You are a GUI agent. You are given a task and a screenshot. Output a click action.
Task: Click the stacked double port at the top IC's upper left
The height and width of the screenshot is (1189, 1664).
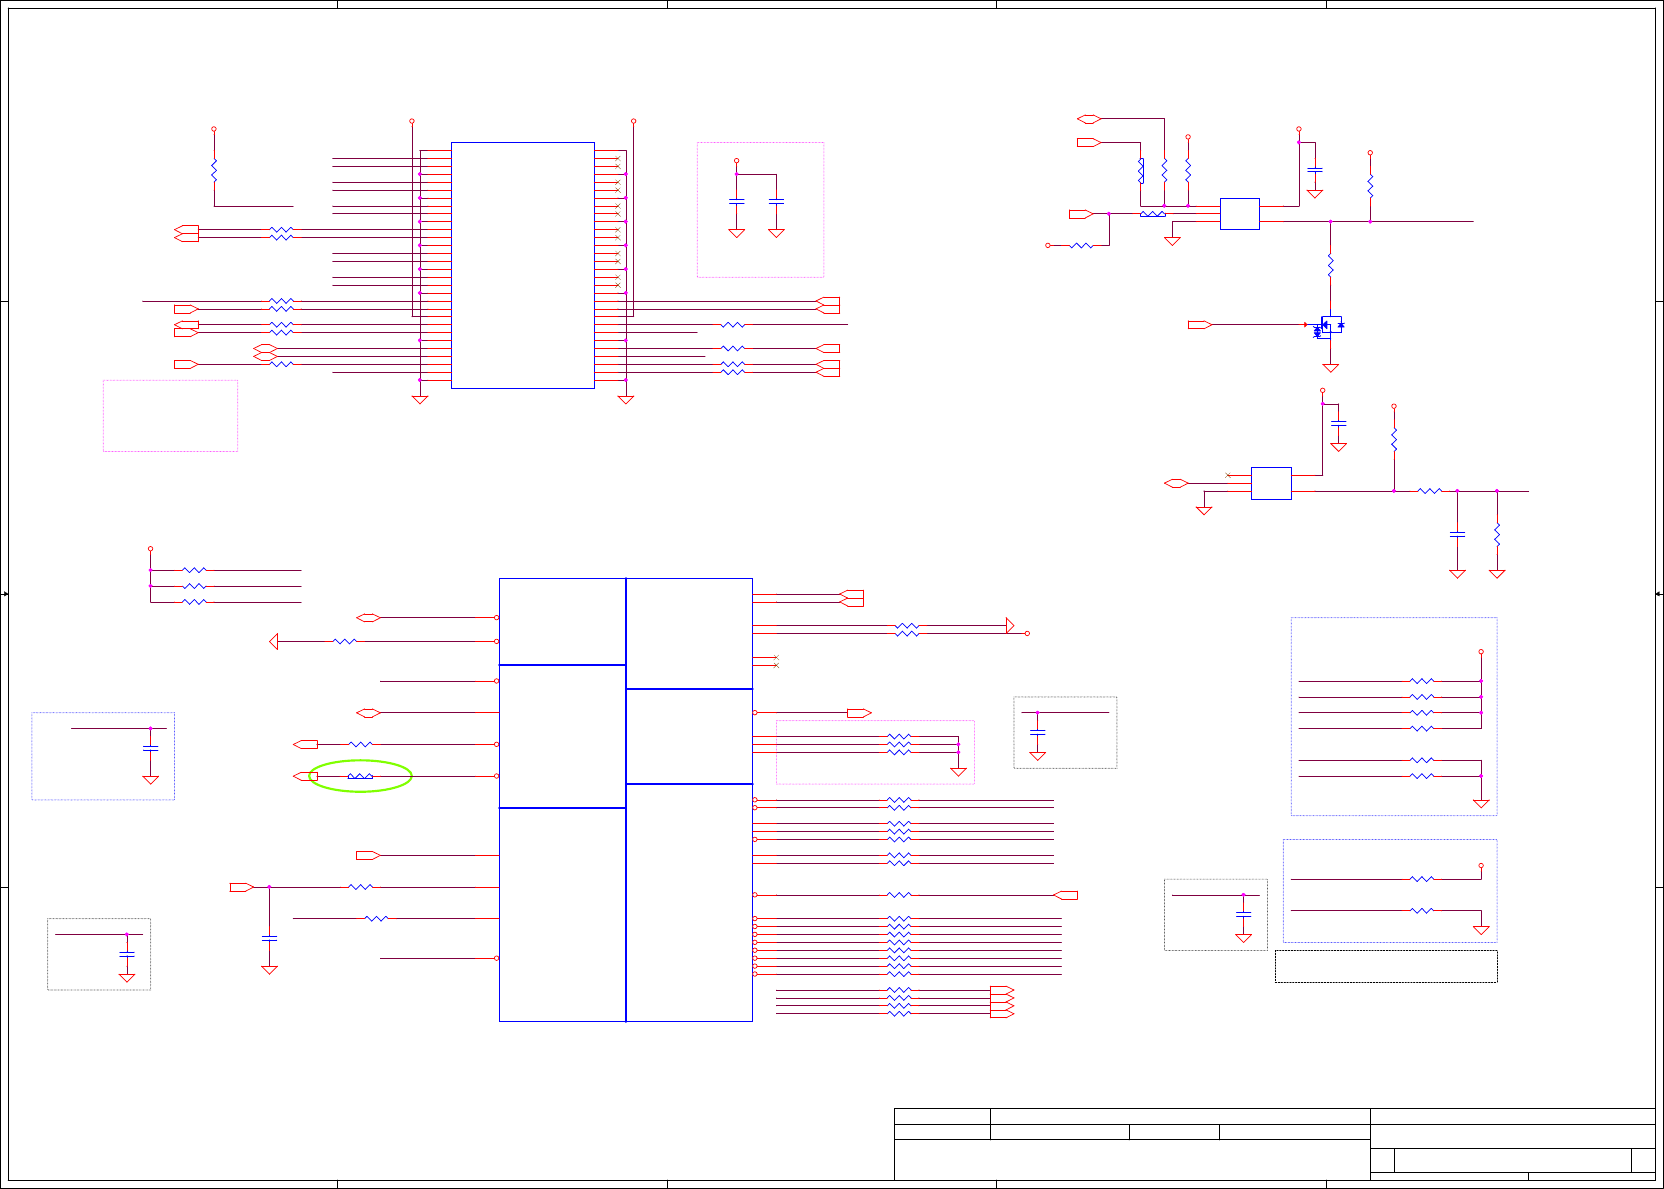tap(186, 234)
